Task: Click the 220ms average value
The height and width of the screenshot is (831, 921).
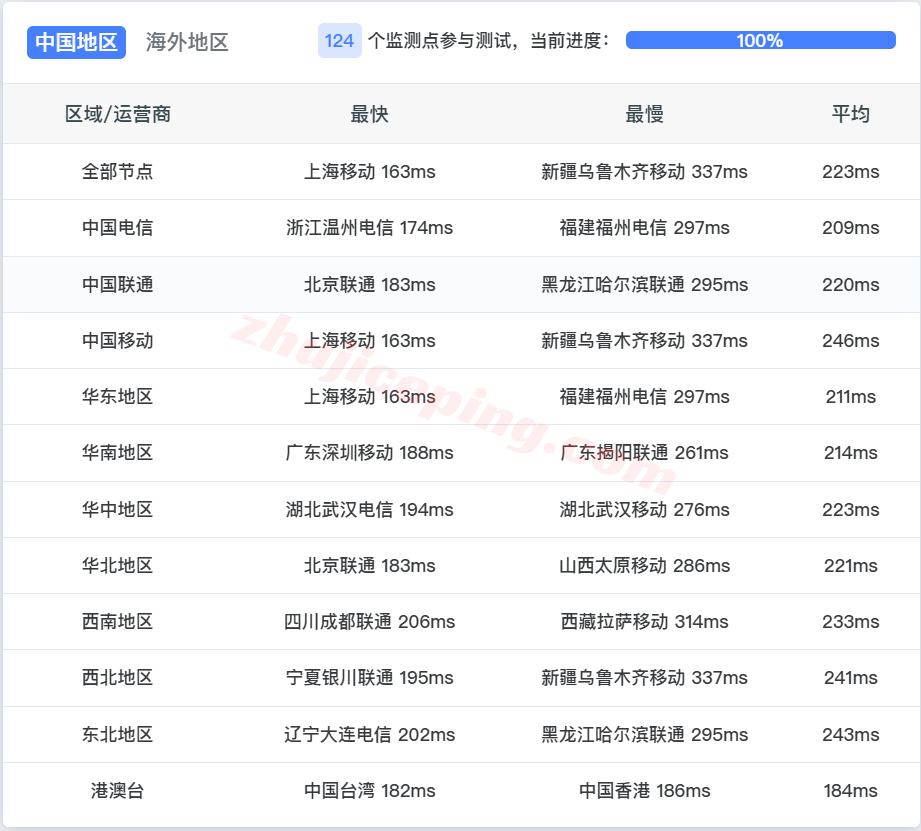Action: pos(851,284)
